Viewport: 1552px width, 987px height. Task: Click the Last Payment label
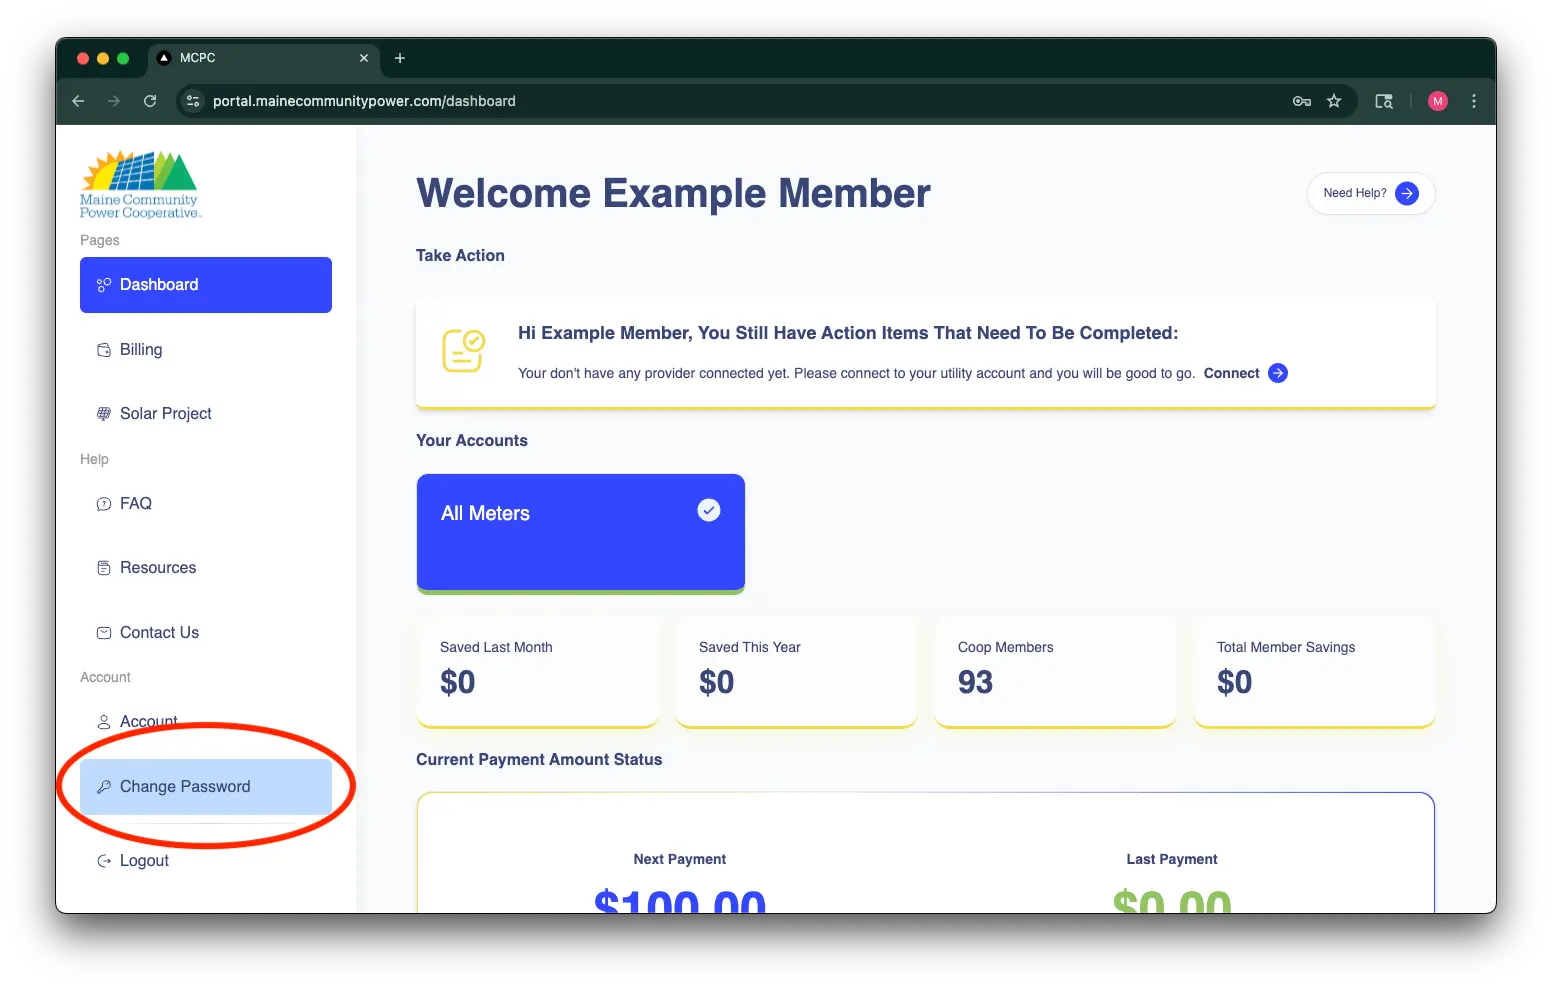(1172, 859)
